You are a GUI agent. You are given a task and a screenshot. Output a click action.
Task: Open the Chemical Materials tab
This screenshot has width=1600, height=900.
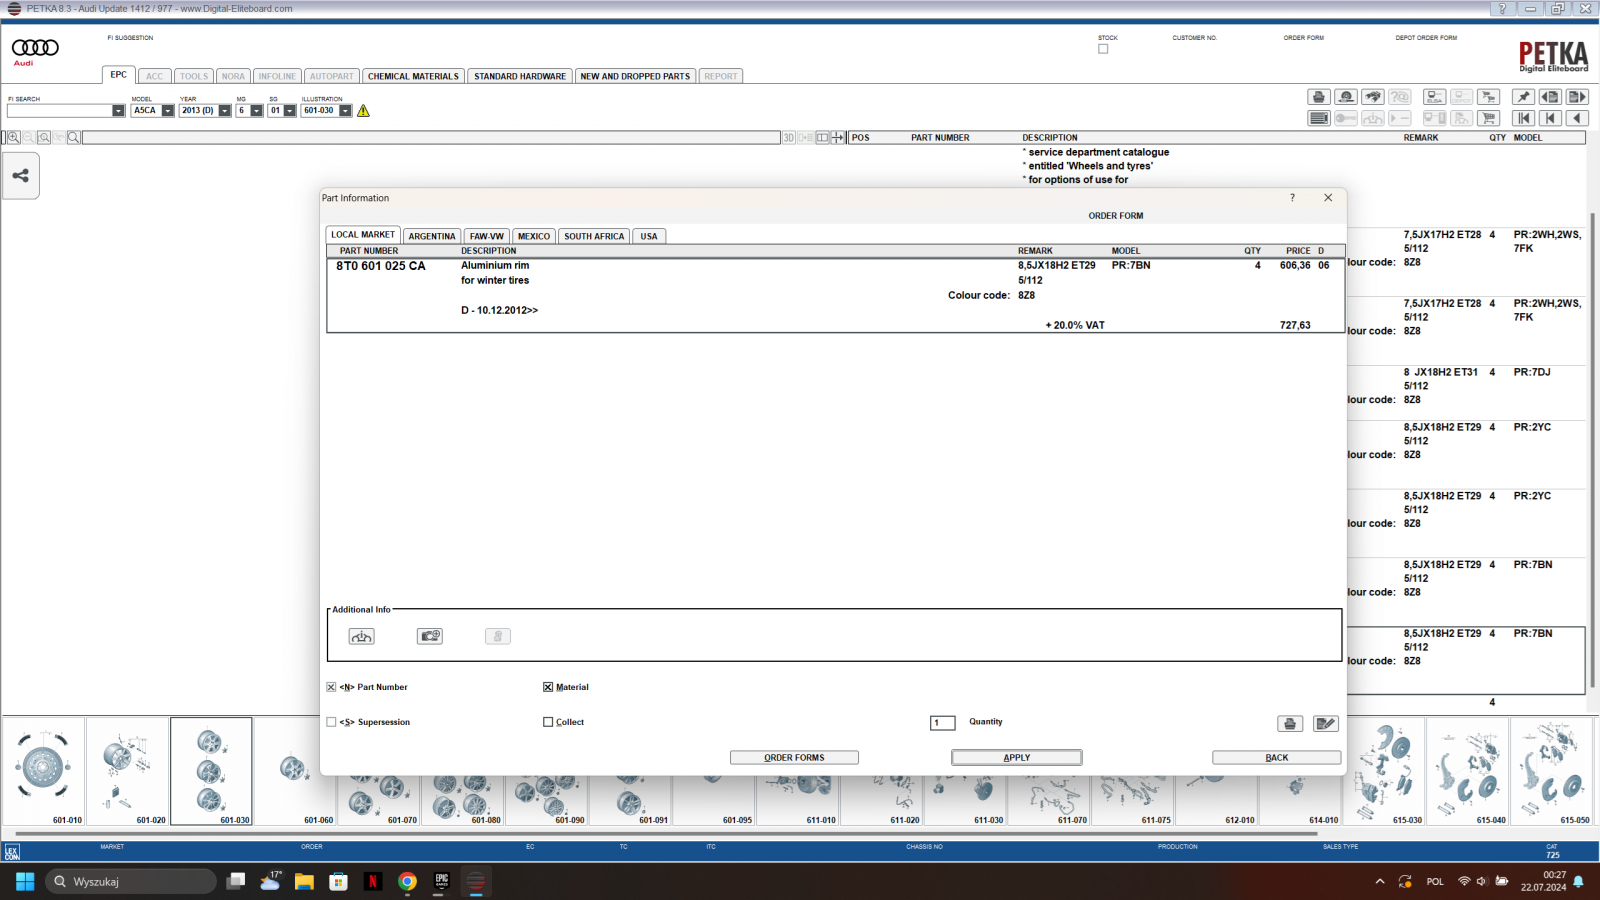tap(413, 76)
